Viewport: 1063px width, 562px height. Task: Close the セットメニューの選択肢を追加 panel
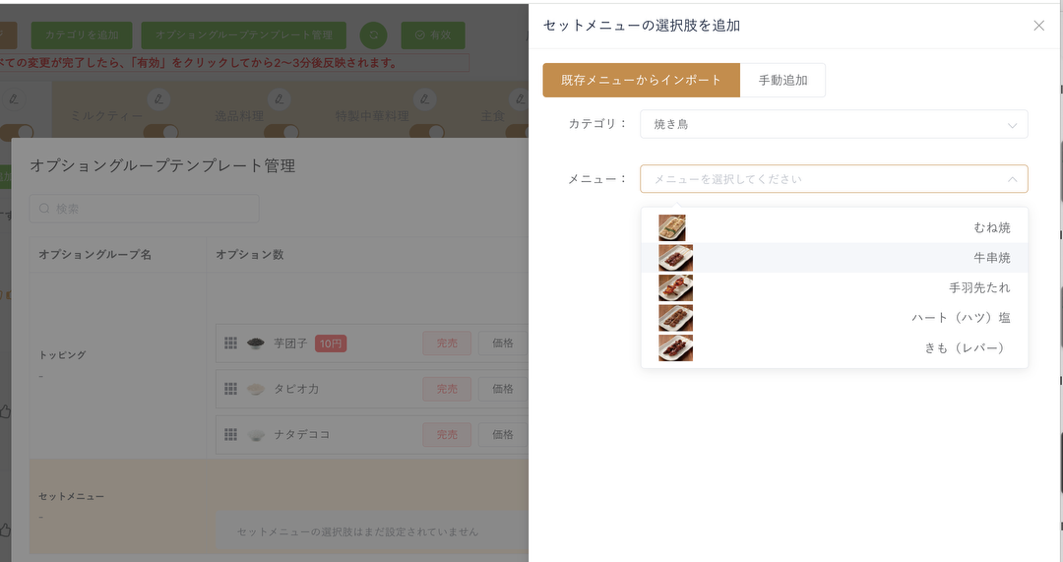pos(1039,26)
